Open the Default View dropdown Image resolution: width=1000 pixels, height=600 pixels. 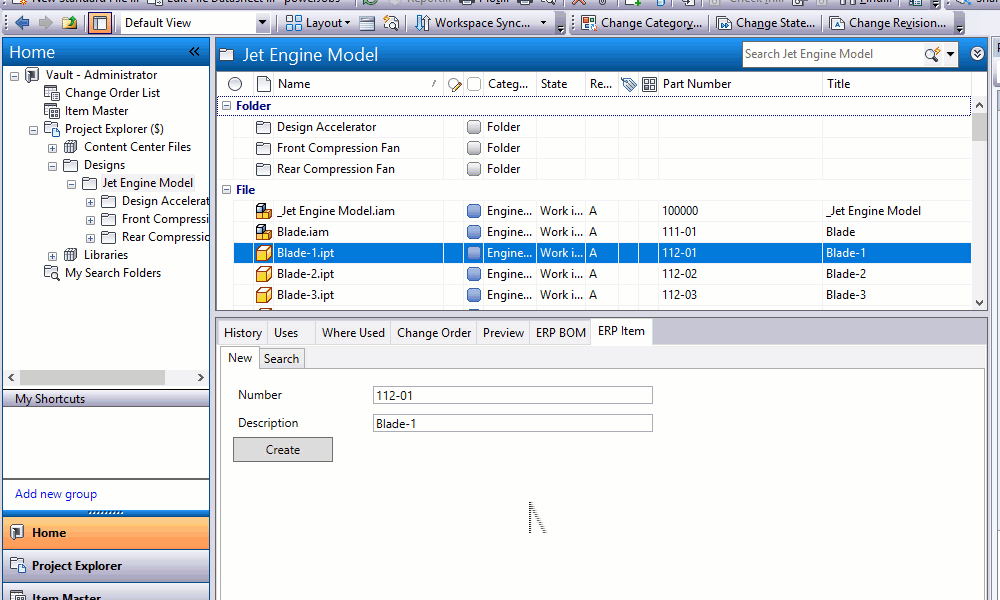click(263, 22)
